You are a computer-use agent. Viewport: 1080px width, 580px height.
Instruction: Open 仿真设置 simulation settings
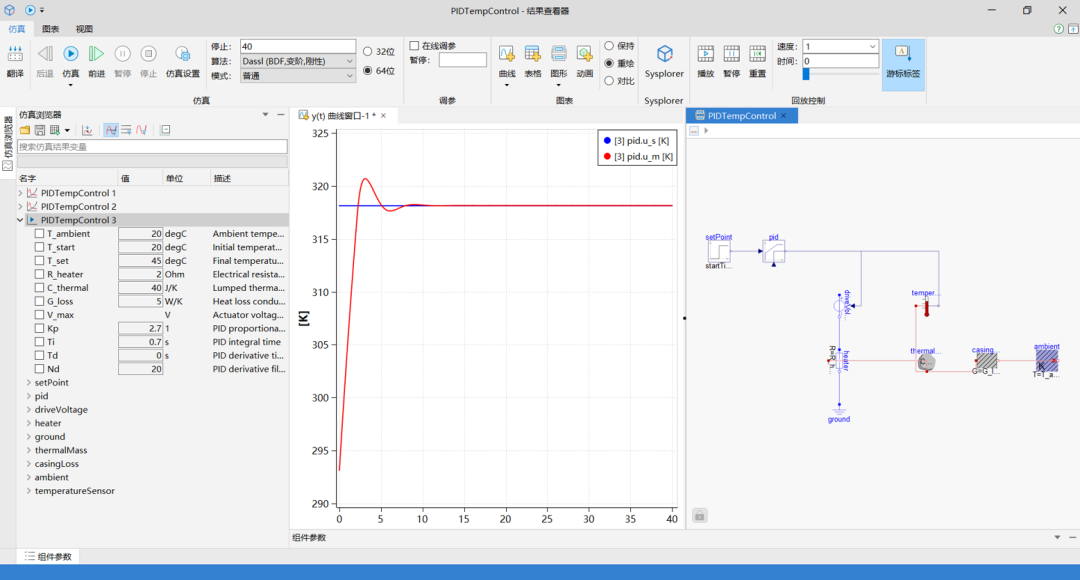[x=183, y=54]
